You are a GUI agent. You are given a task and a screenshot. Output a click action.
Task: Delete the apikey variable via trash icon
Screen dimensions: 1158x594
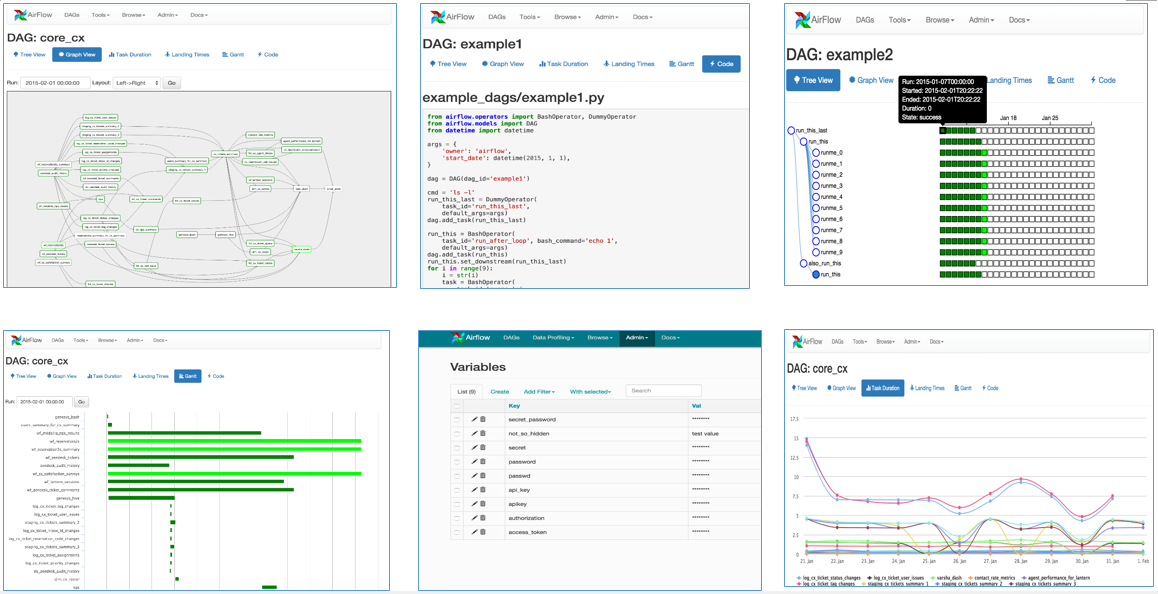pyautogui.click(x=483, y=503)
